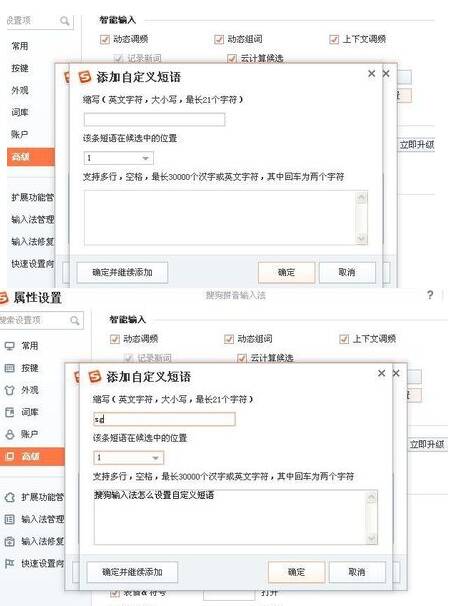Open 输入法修复 in the sidebar without icons

coord(33,242)
